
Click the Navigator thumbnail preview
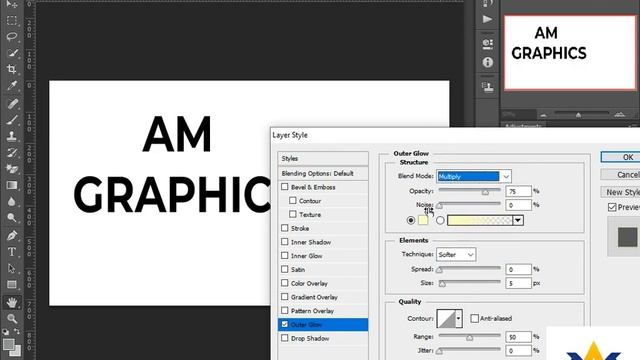click(570, 53)
